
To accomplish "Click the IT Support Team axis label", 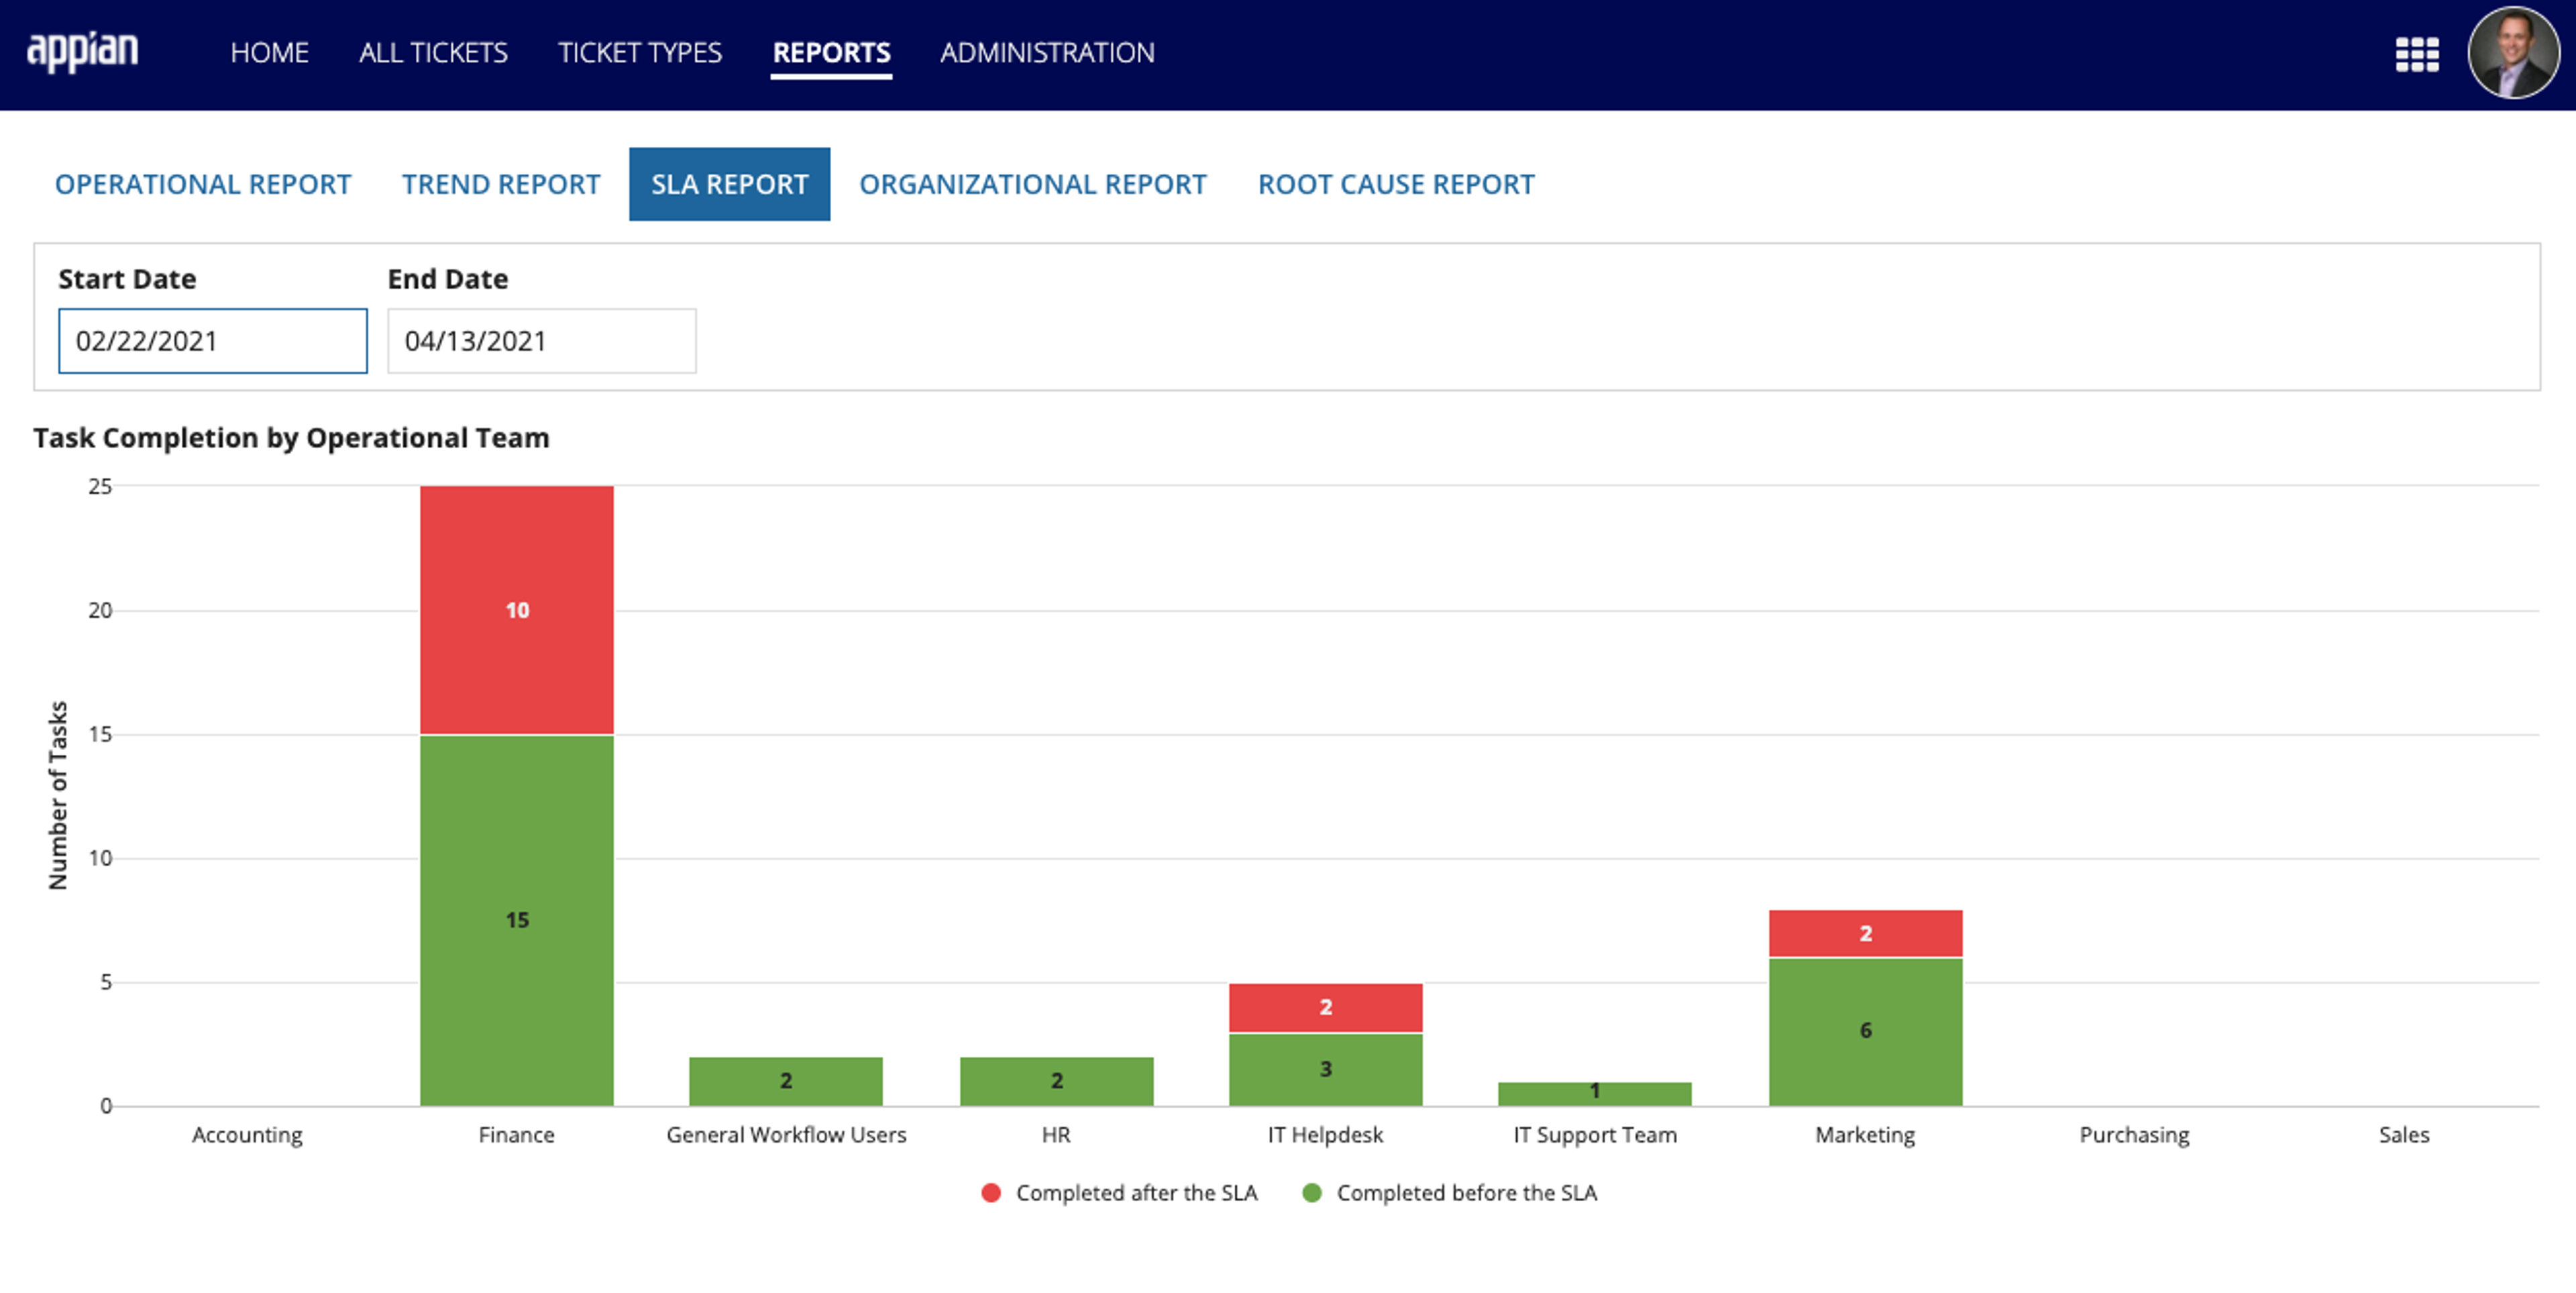I will [1595, 1135].
